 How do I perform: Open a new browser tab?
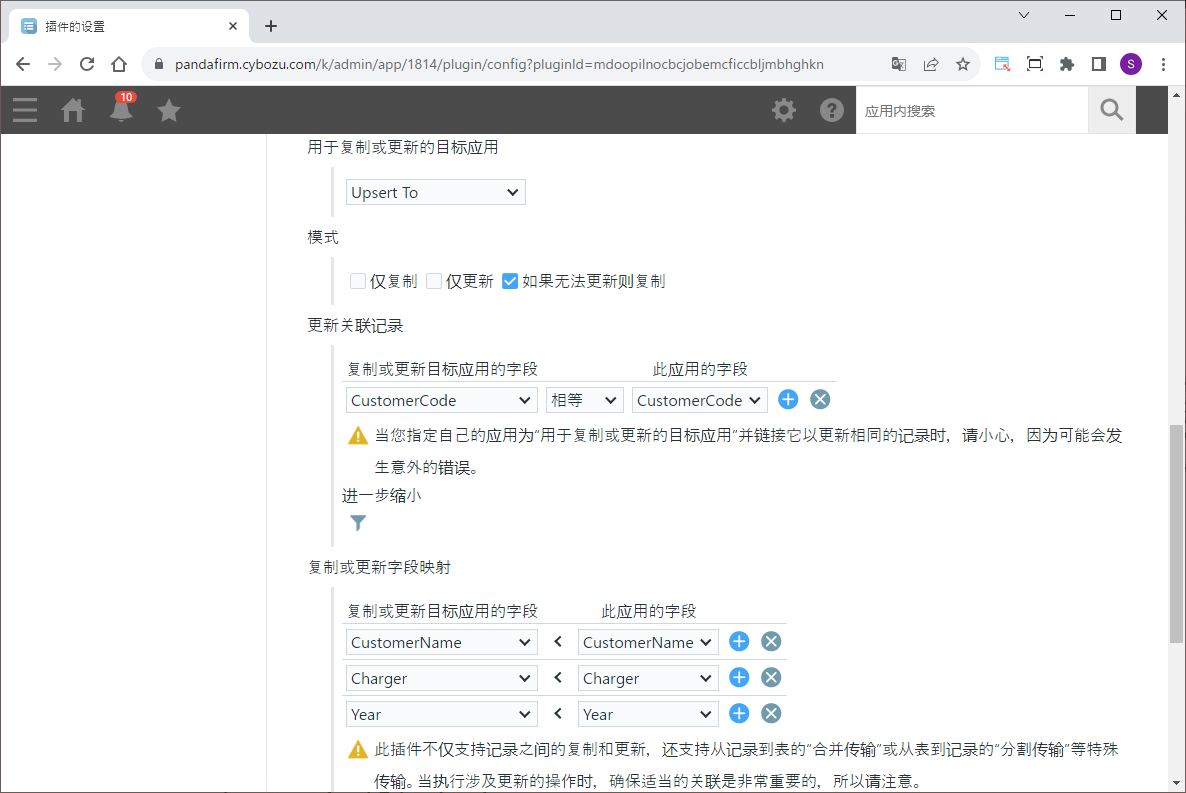point(271,26)
